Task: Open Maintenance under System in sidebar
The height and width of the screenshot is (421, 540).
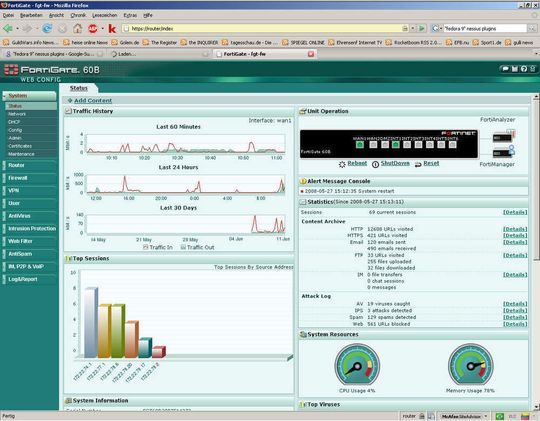Action: pyautogui.click(x=21, y=154)
